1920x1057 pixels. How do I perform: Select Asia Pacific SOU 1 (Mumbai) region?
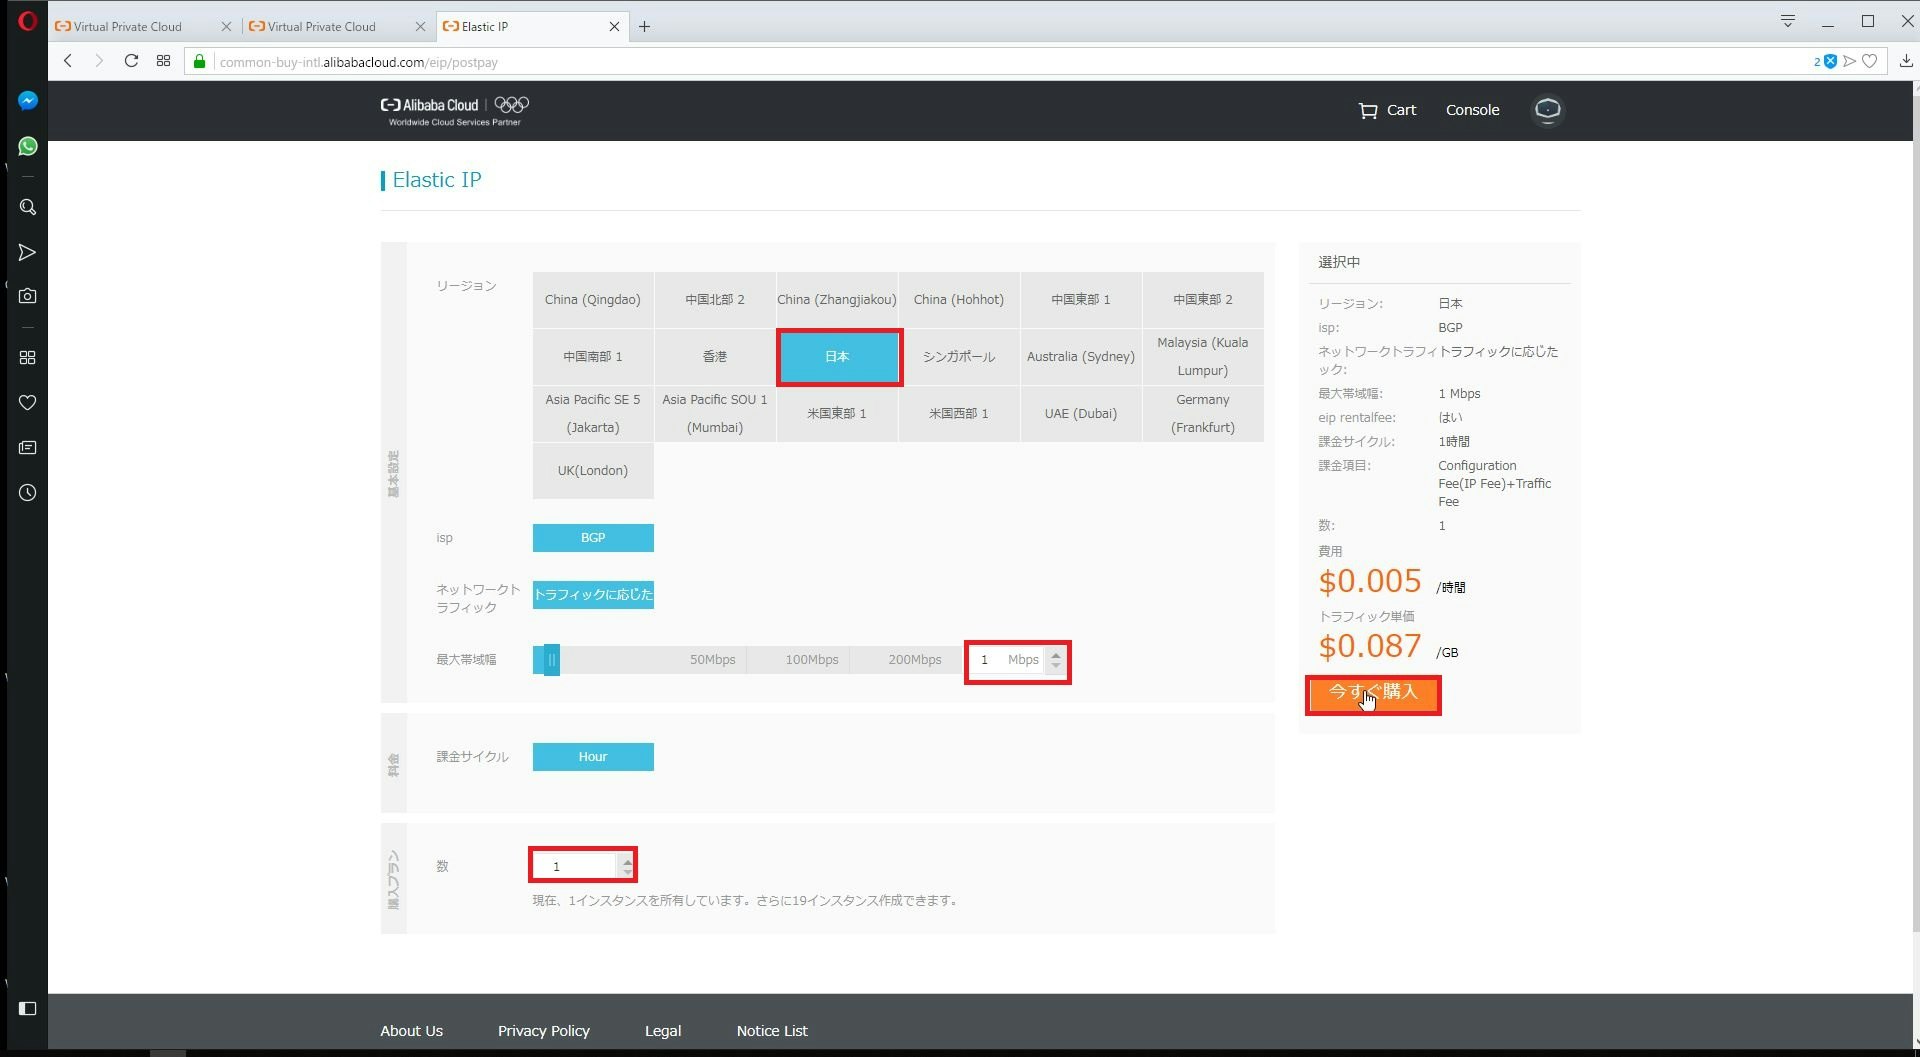715,414
